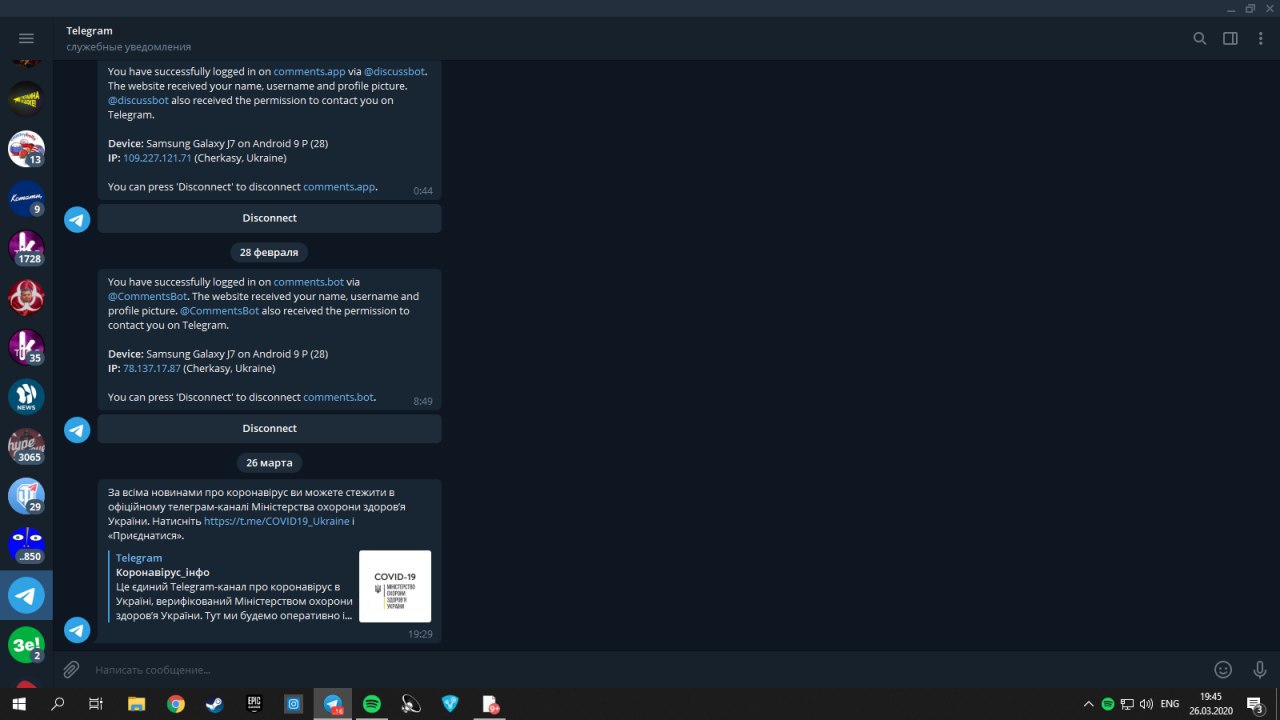Launch Steam from the taskbar
1280x720 pixels.
click(215, 704)
